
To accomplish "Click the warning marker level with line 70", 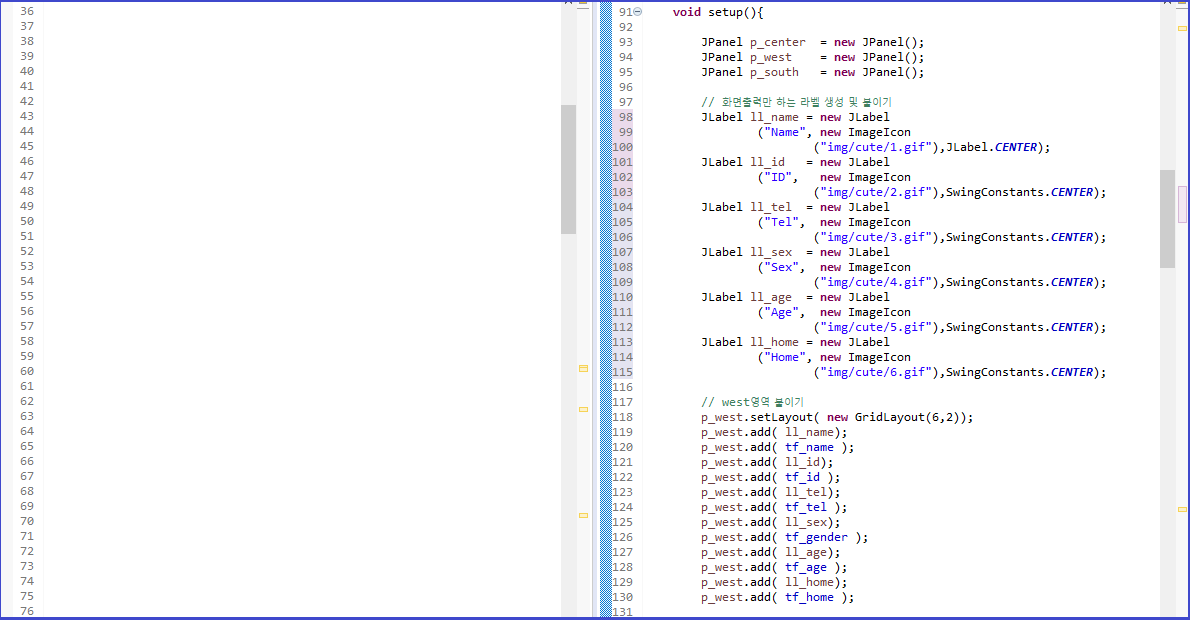I will point(584,515).
